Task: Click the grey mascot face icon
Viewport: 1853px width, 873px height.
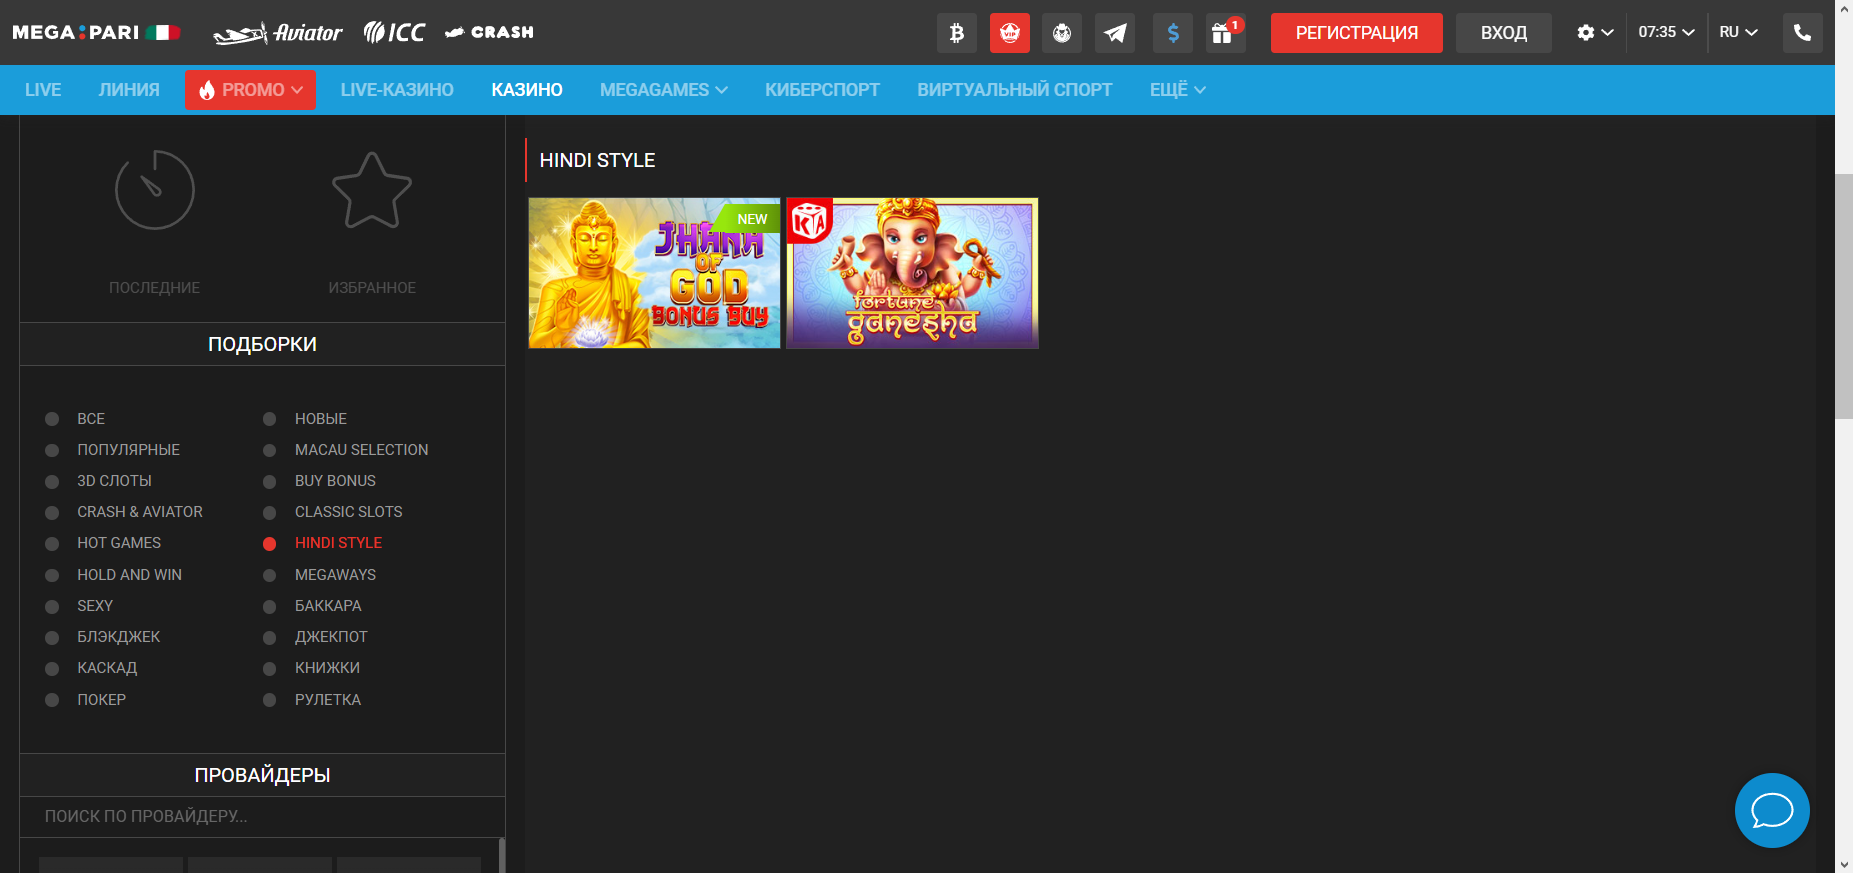Action: (1062, 33)
